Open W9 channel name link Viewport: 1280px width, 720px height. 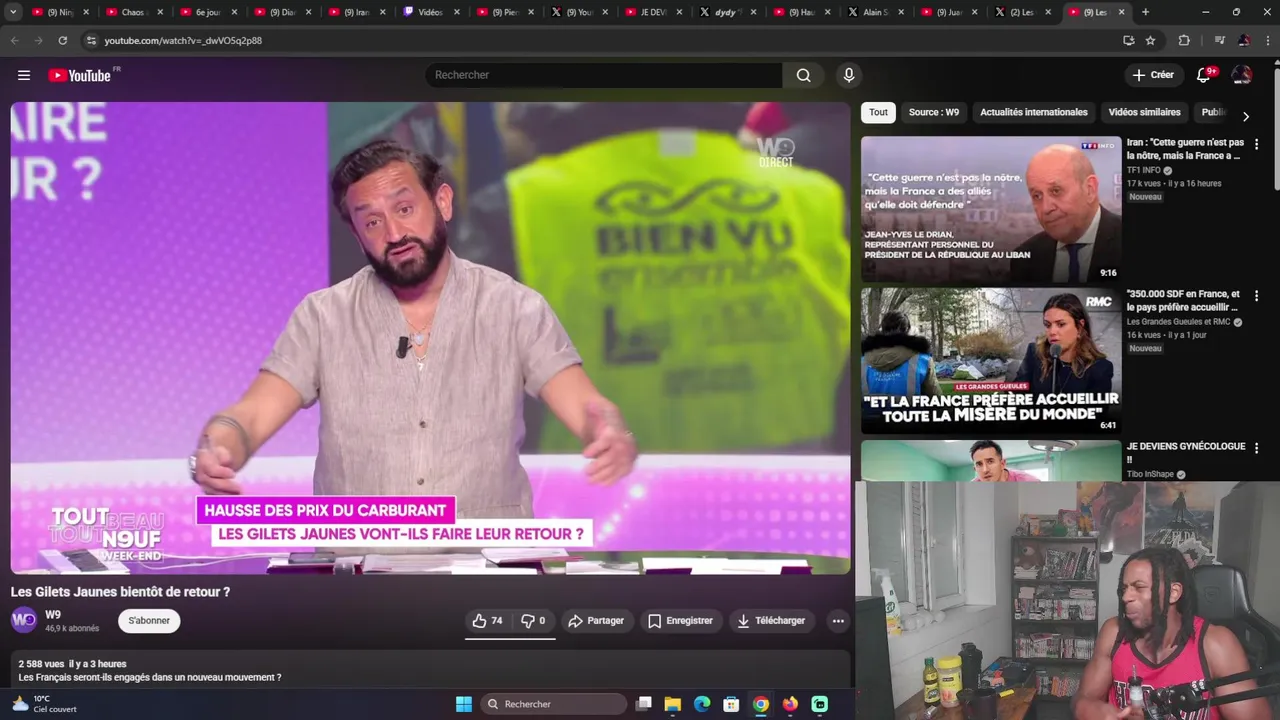[53, 615]
